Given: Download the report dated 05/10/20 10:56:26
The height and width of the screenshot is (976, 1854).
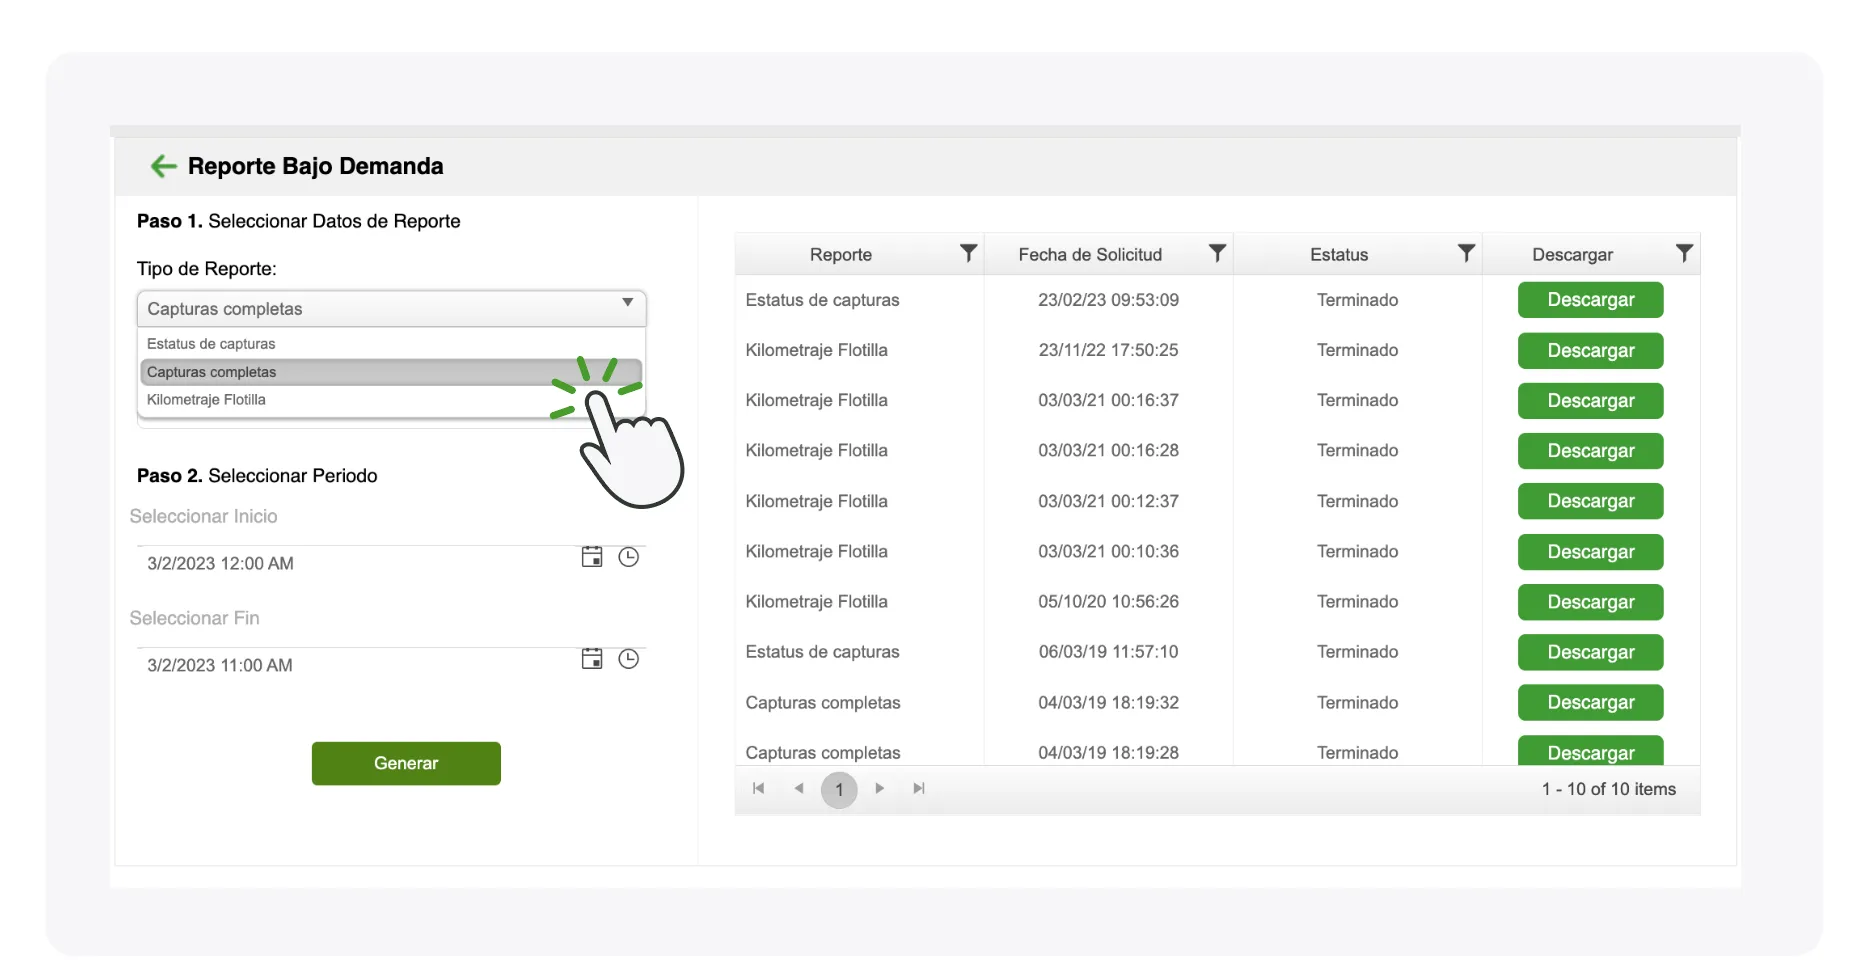Looking at the screenshot, I should click(1590, 602).
